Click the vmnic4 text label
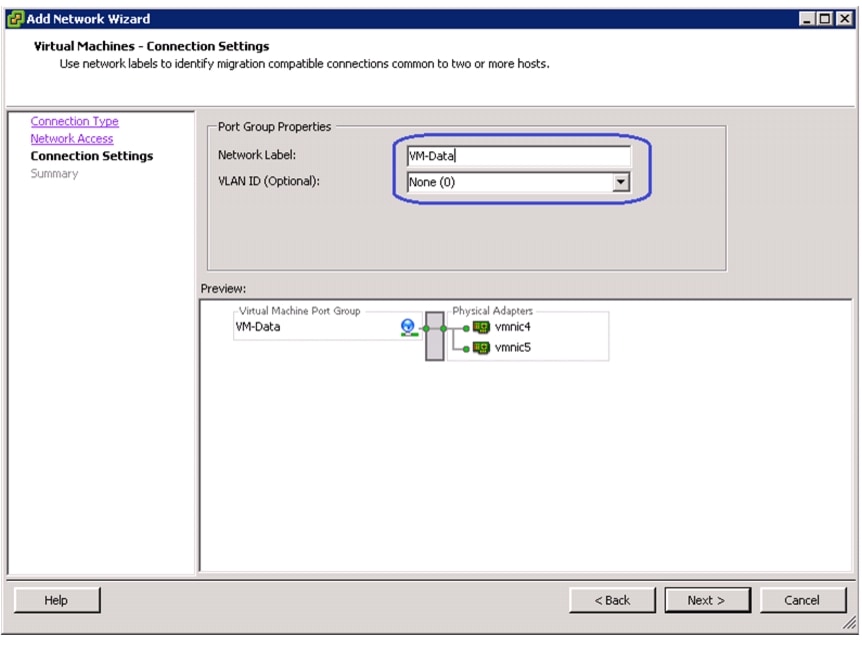The width and height of the screenshot is (862, 661). [x=512, y=327]
